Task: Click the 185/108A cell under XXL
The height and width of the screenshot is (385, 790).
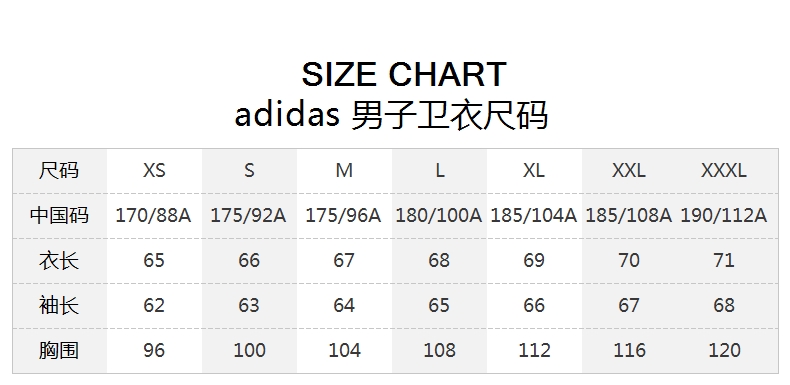Action: [x=629, y=216]
